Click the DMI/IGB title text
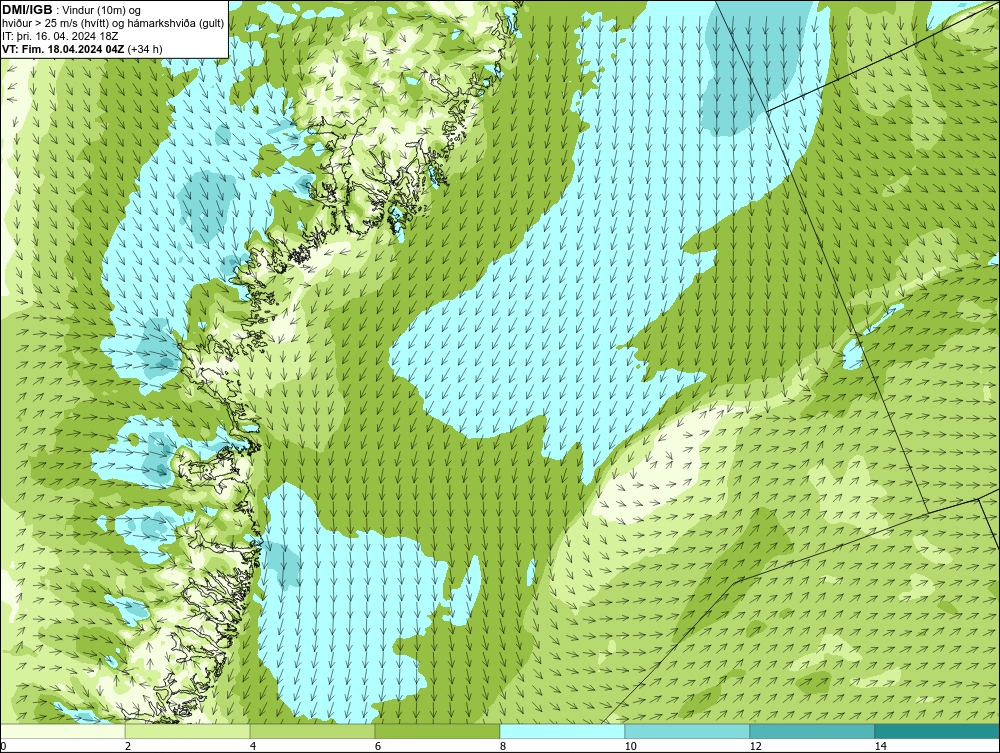 click(27, 10)
